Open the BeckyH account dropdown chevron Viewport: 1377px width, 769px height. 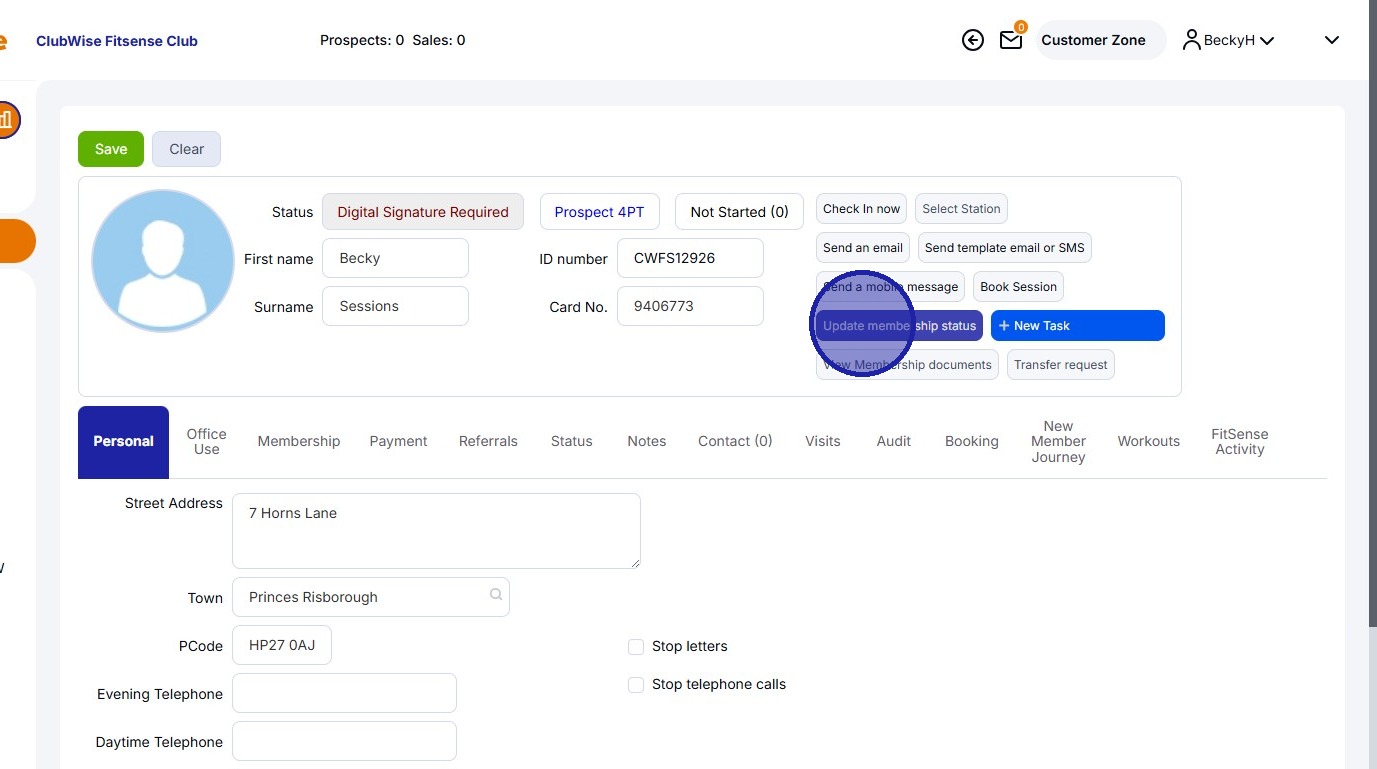pos(1267,40)
